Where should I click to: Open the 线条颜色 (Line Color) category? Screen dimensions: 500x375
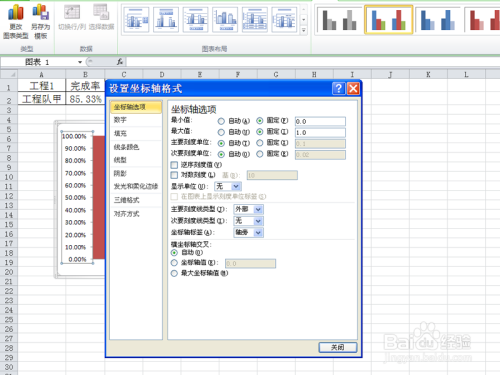click(136, 147)
